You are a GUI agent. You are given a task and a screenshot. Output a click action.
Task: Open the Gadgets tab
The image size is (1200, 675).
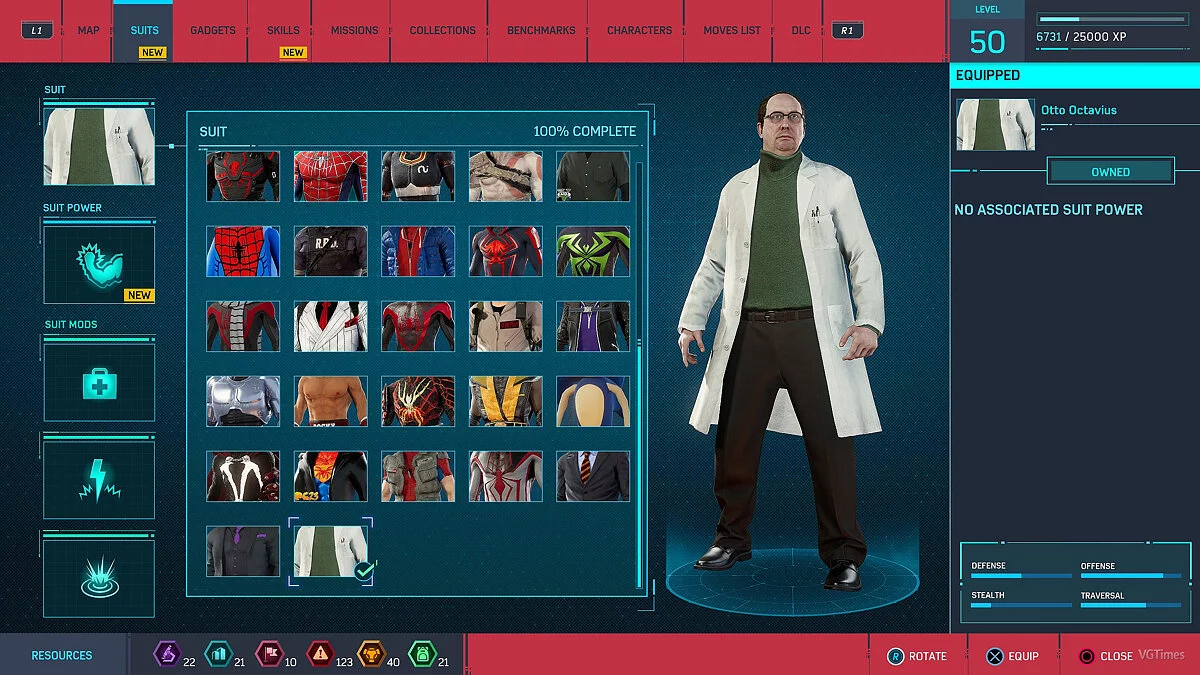(x=212, y=30)
